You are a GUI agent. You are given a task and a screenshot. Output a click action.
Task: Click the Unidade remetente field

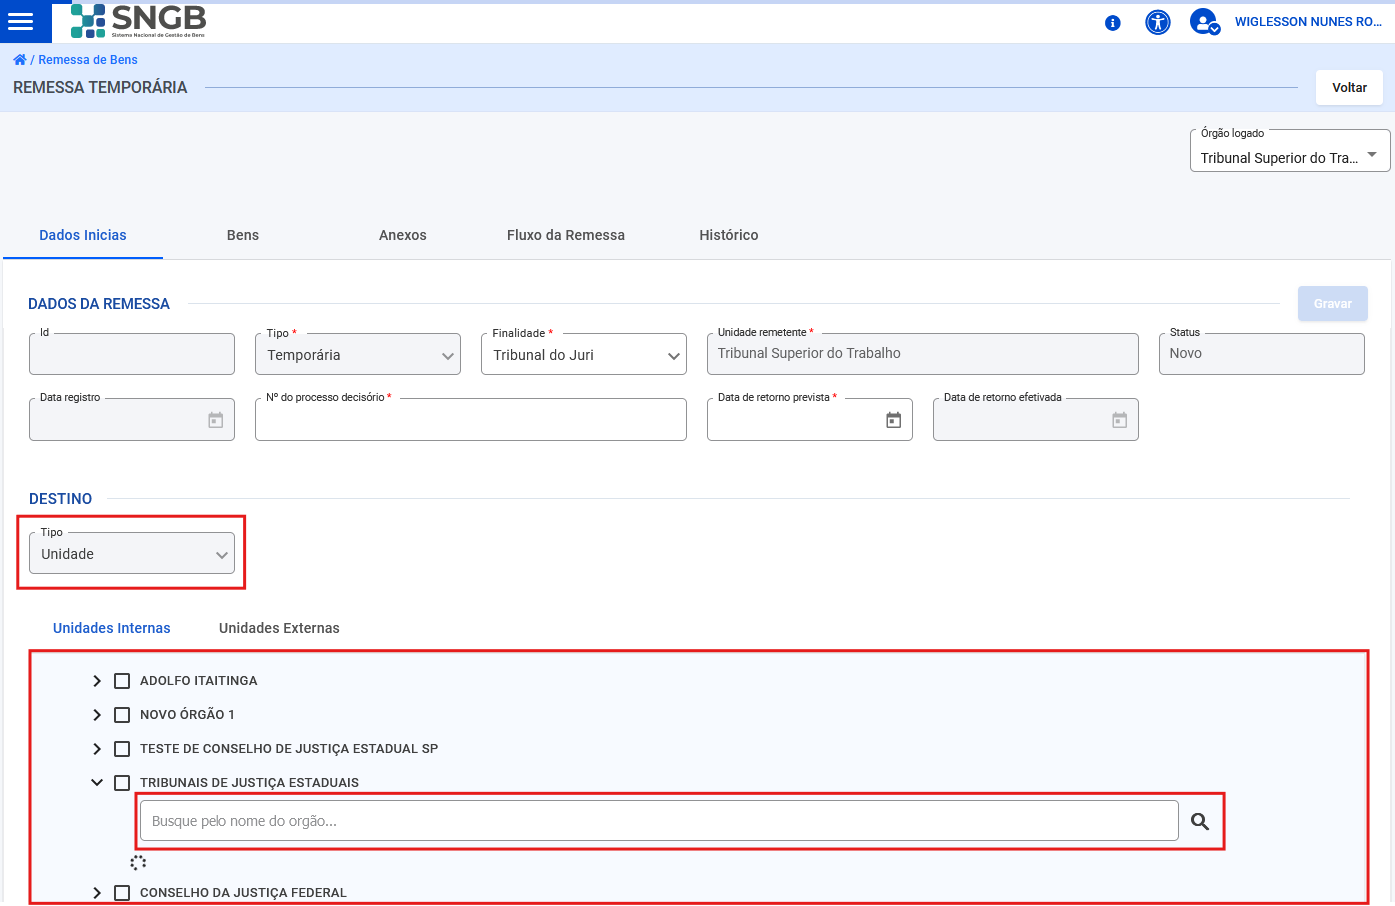(923, 354)
